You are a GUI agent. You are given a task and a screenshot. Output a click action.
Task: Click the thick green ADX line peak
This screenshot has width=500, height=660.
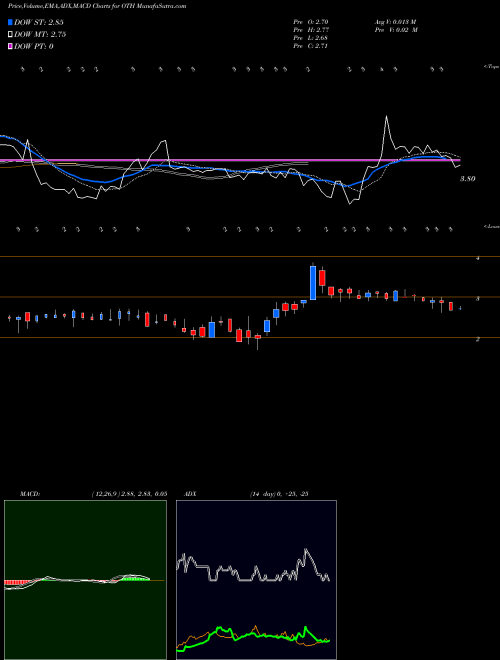coord(306,628)
